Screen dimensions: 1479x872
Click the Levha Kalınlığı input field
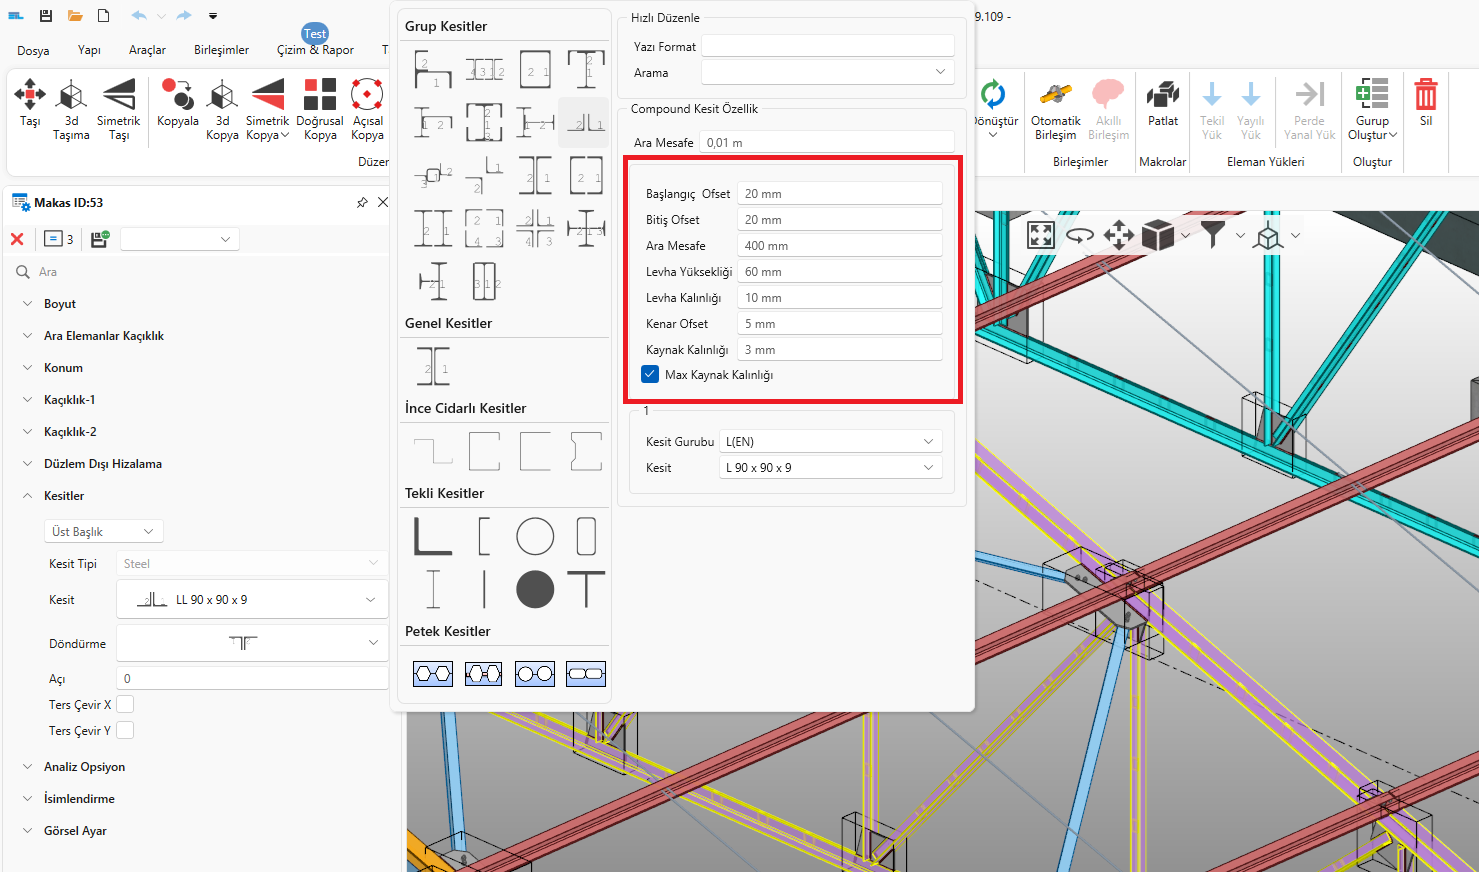pos(839,298)
